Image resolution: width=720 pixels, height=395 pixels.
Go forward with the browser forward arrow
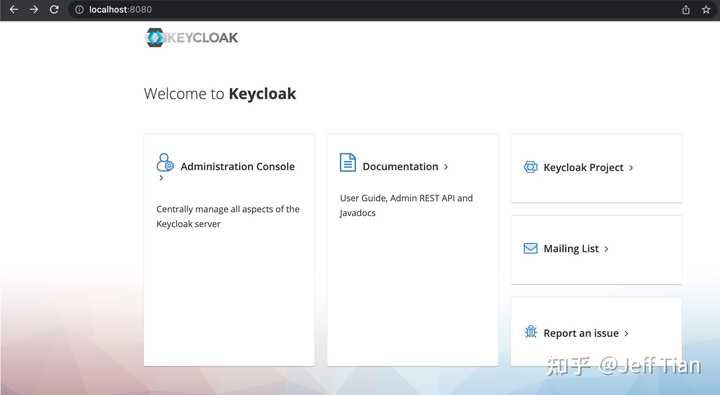pos(34,9)
